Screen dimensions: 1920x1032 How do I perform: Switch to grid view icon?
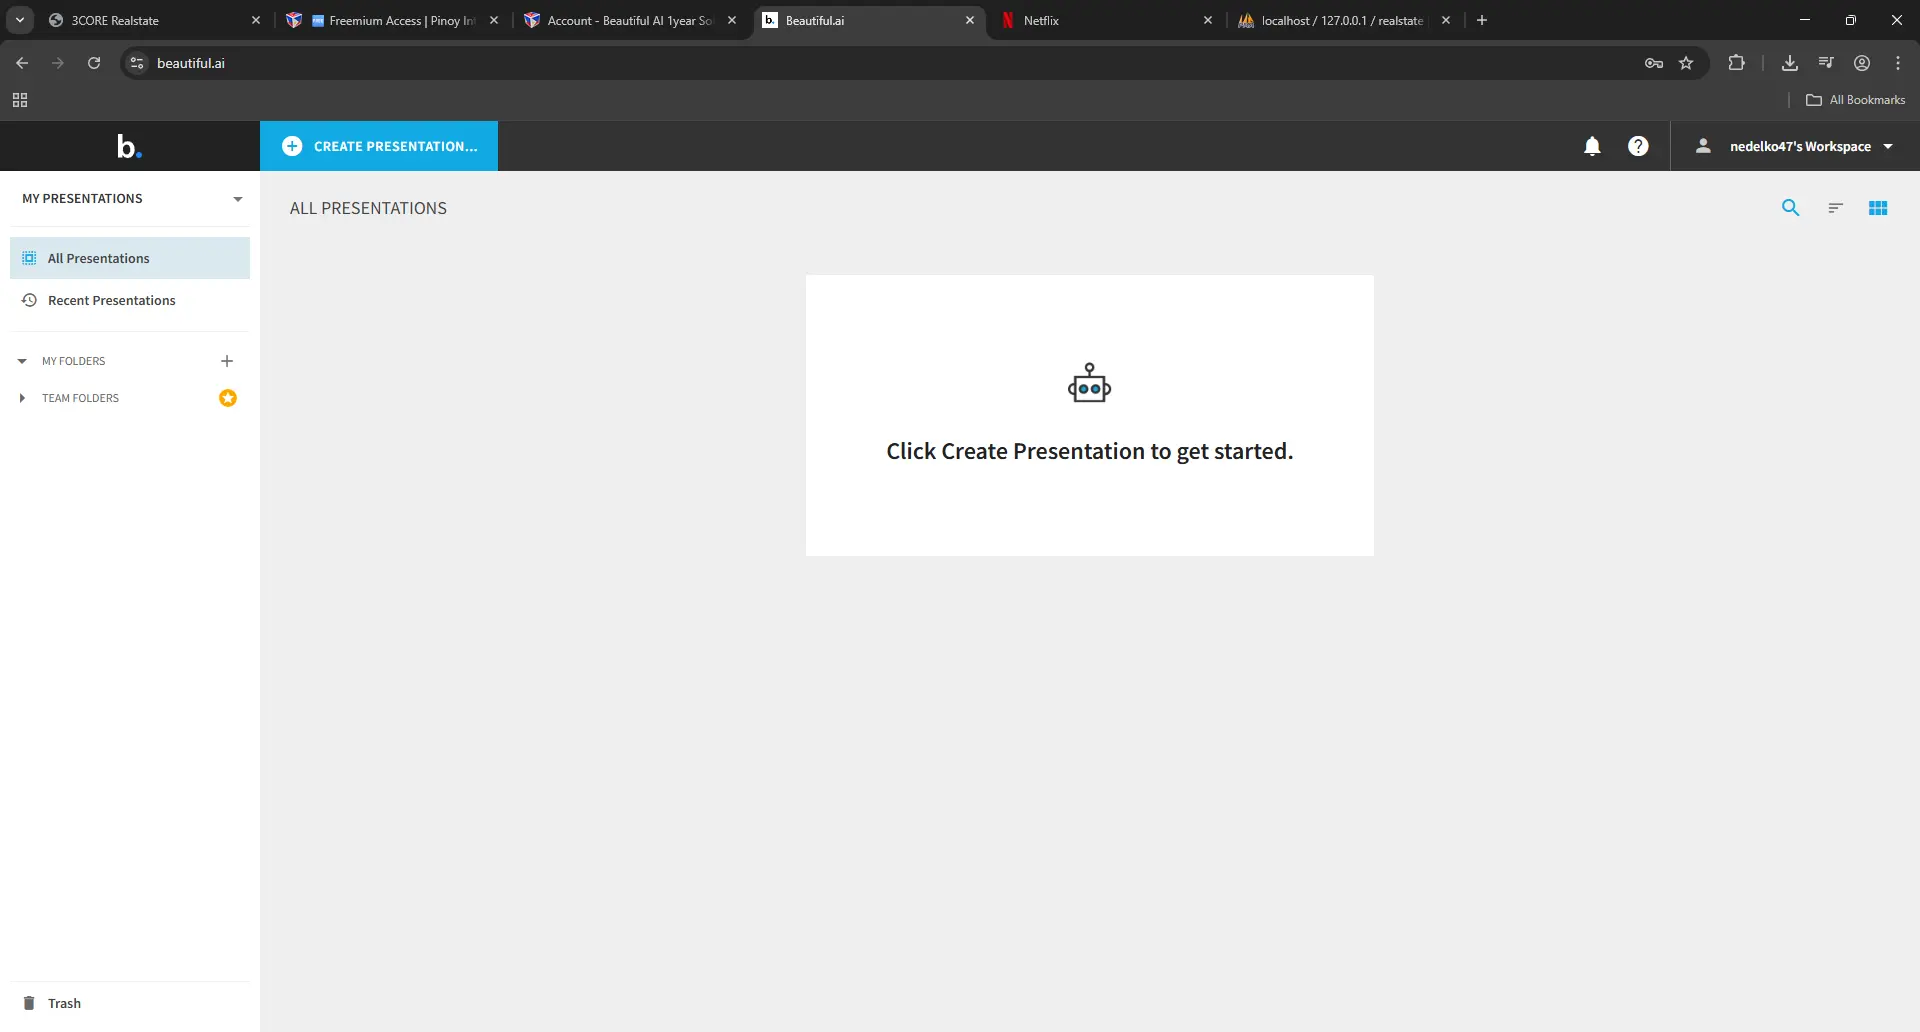[x=1878, y=208]
